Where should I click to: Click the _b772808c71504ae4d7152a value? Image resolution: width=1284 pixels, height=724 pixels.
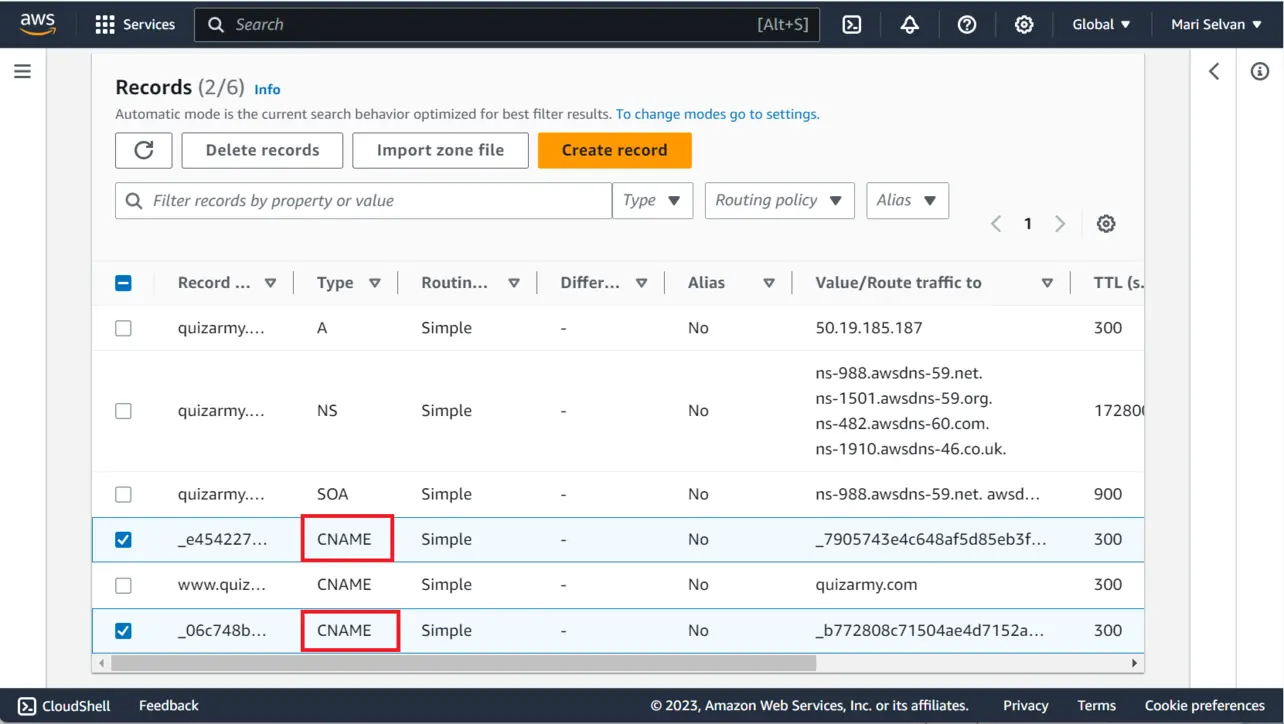click(929, 631)
